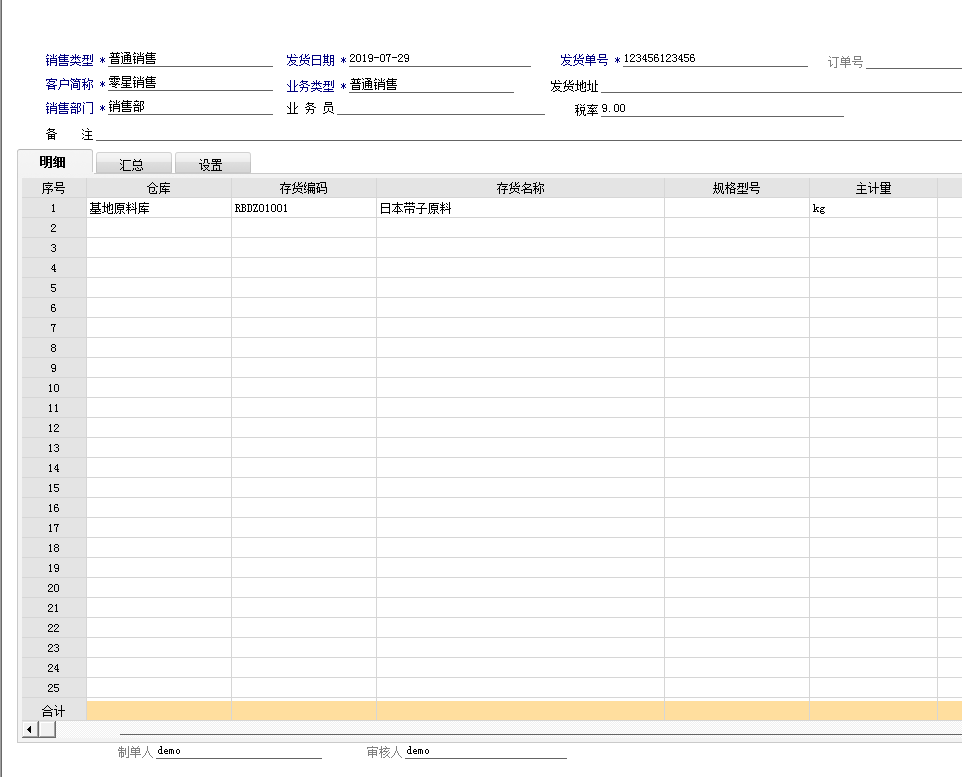Open the 汇总 tab

click(x=134, y=164)
